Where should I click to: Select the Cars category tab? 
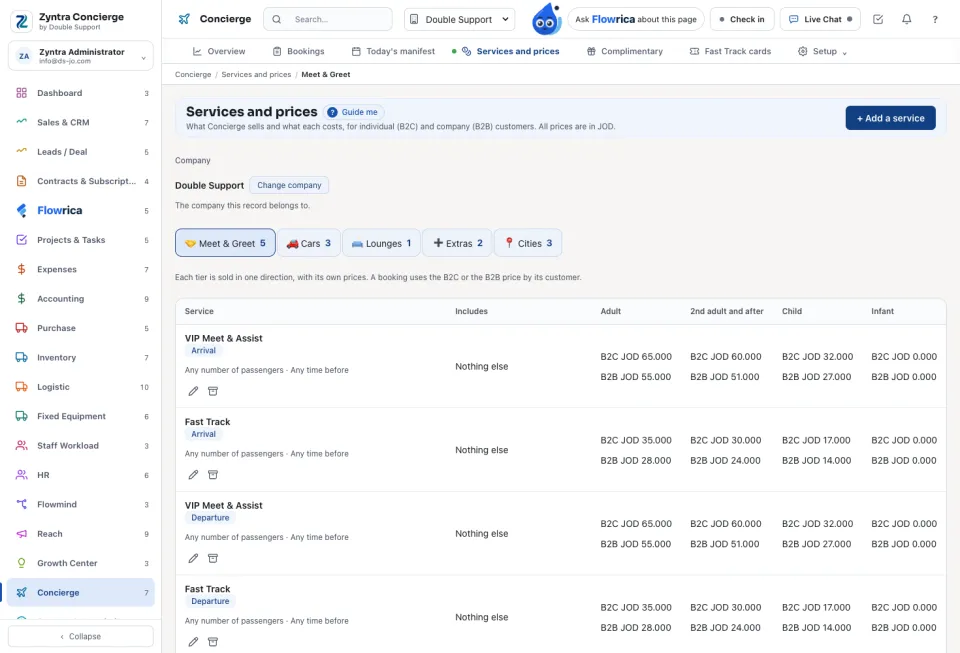tap(309, 243)
